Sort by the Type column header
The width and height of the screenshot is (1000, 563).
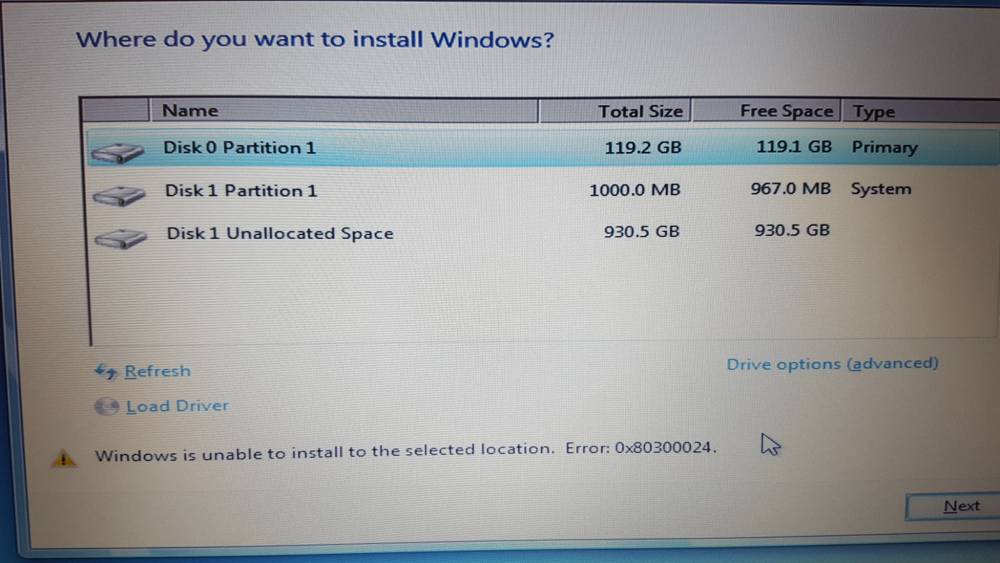click(x=921, y=112)
